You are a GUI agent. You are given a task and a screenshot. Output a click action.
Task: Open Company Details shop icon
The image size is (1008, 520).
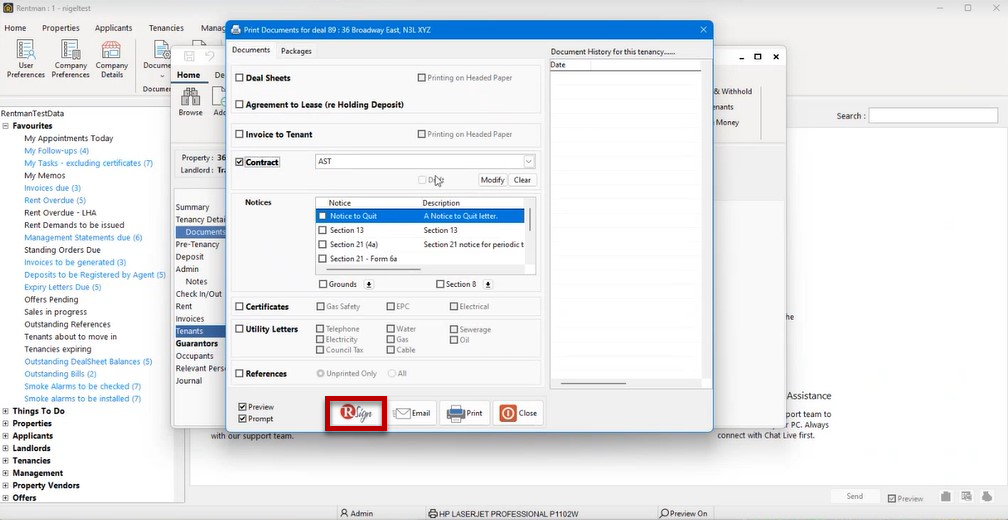click(x=111, y=59)
